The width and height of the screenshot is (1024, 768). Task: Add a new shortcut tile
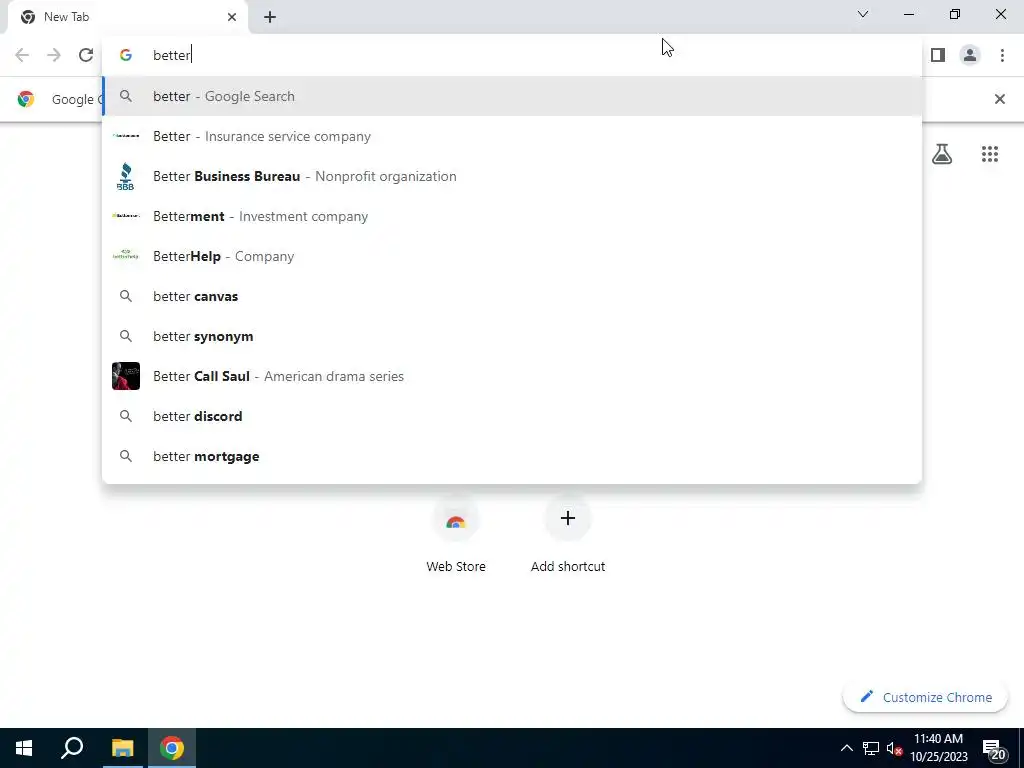tap(568, 536)
